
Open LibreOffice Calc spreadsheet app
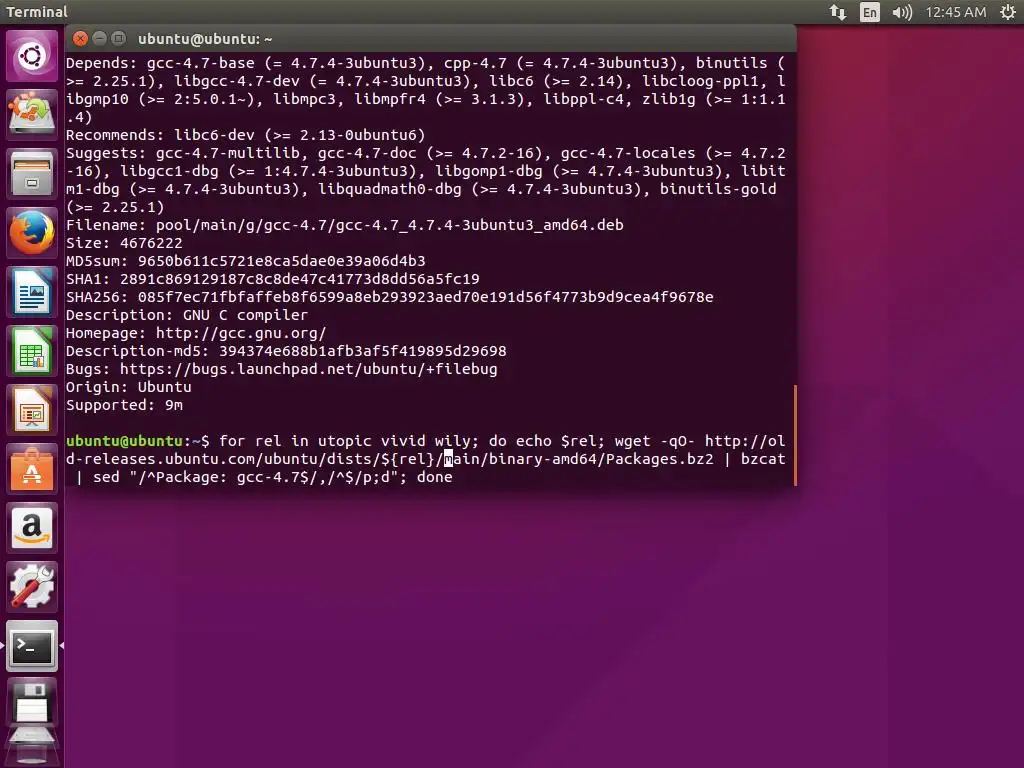click(x=31, y=351)
